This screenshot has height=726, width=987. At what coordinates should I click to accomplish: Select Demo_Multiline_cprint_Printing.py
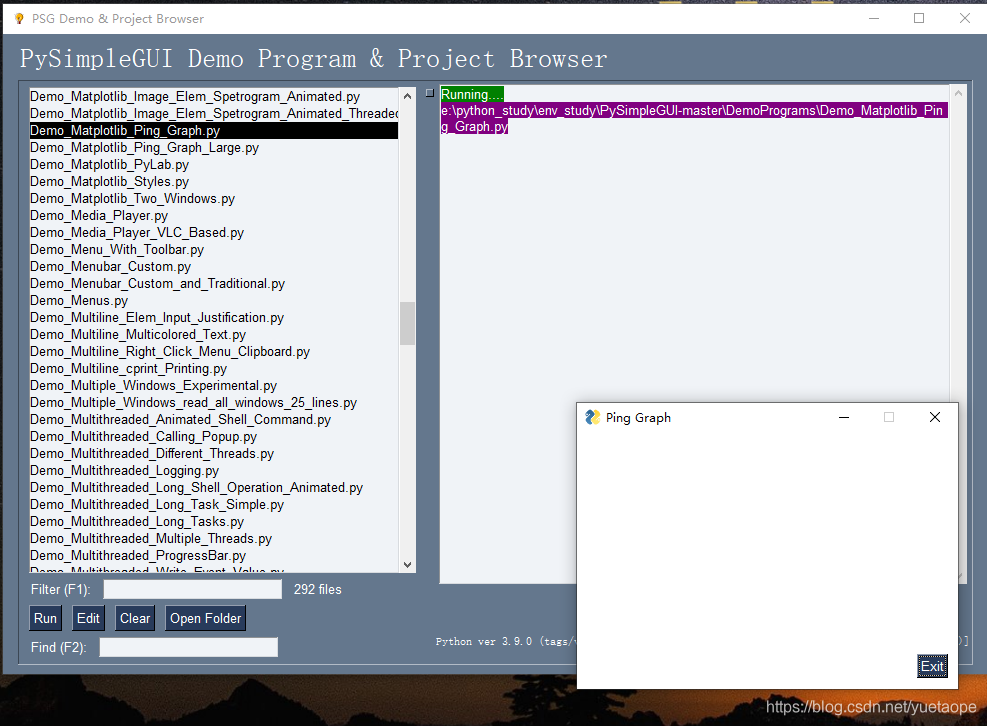click(x=213, y=368)
